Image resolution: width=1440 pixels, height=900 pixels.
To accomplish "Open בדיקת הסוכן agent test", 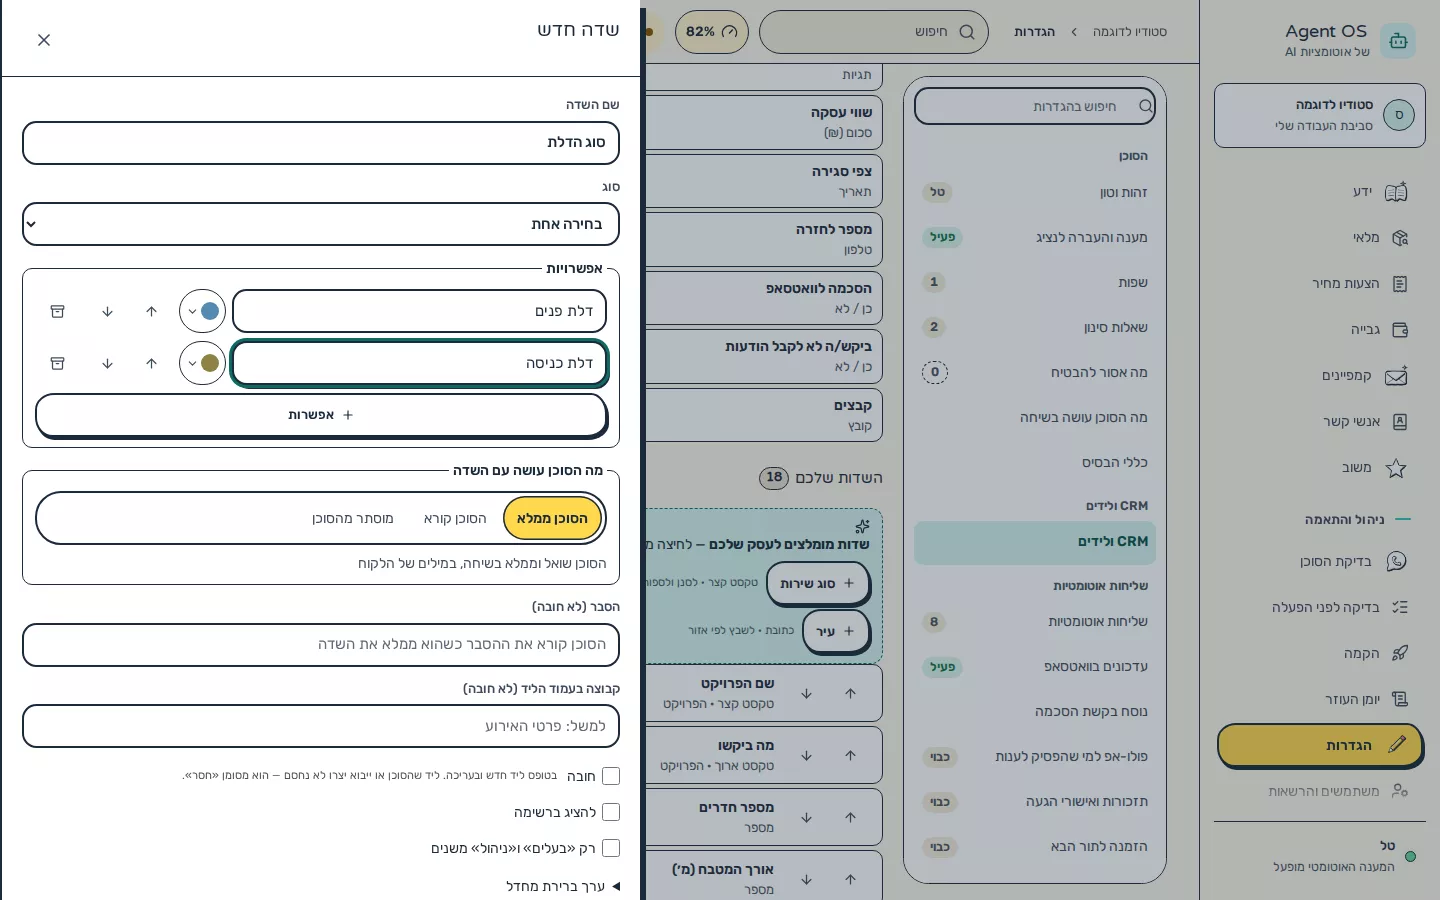I will (x=1320, y=562).
